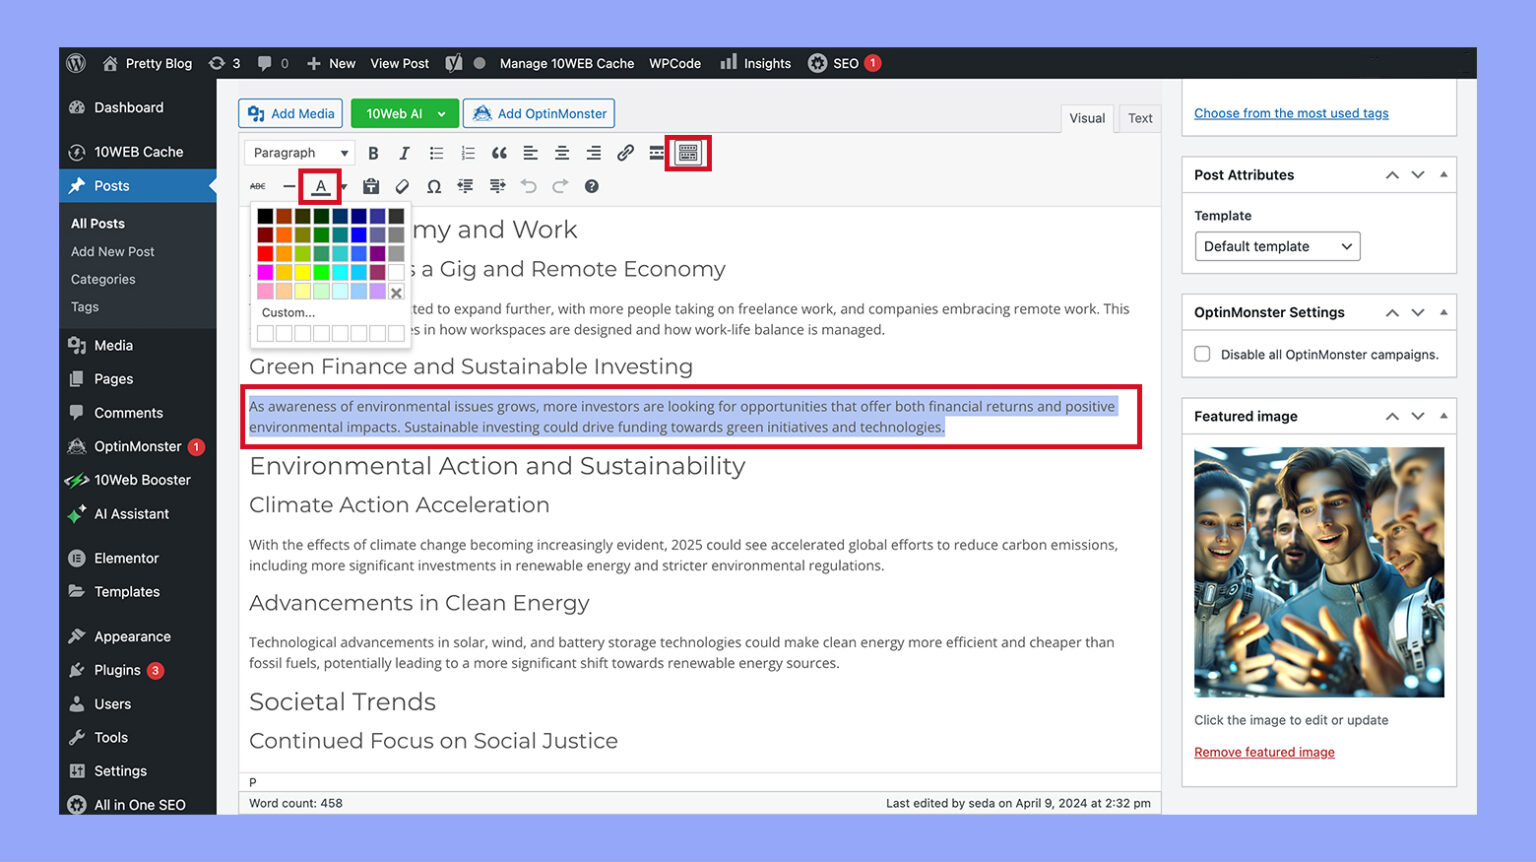Open the Default template dropdown
1536x862 pixels.
pos(1277,246)
